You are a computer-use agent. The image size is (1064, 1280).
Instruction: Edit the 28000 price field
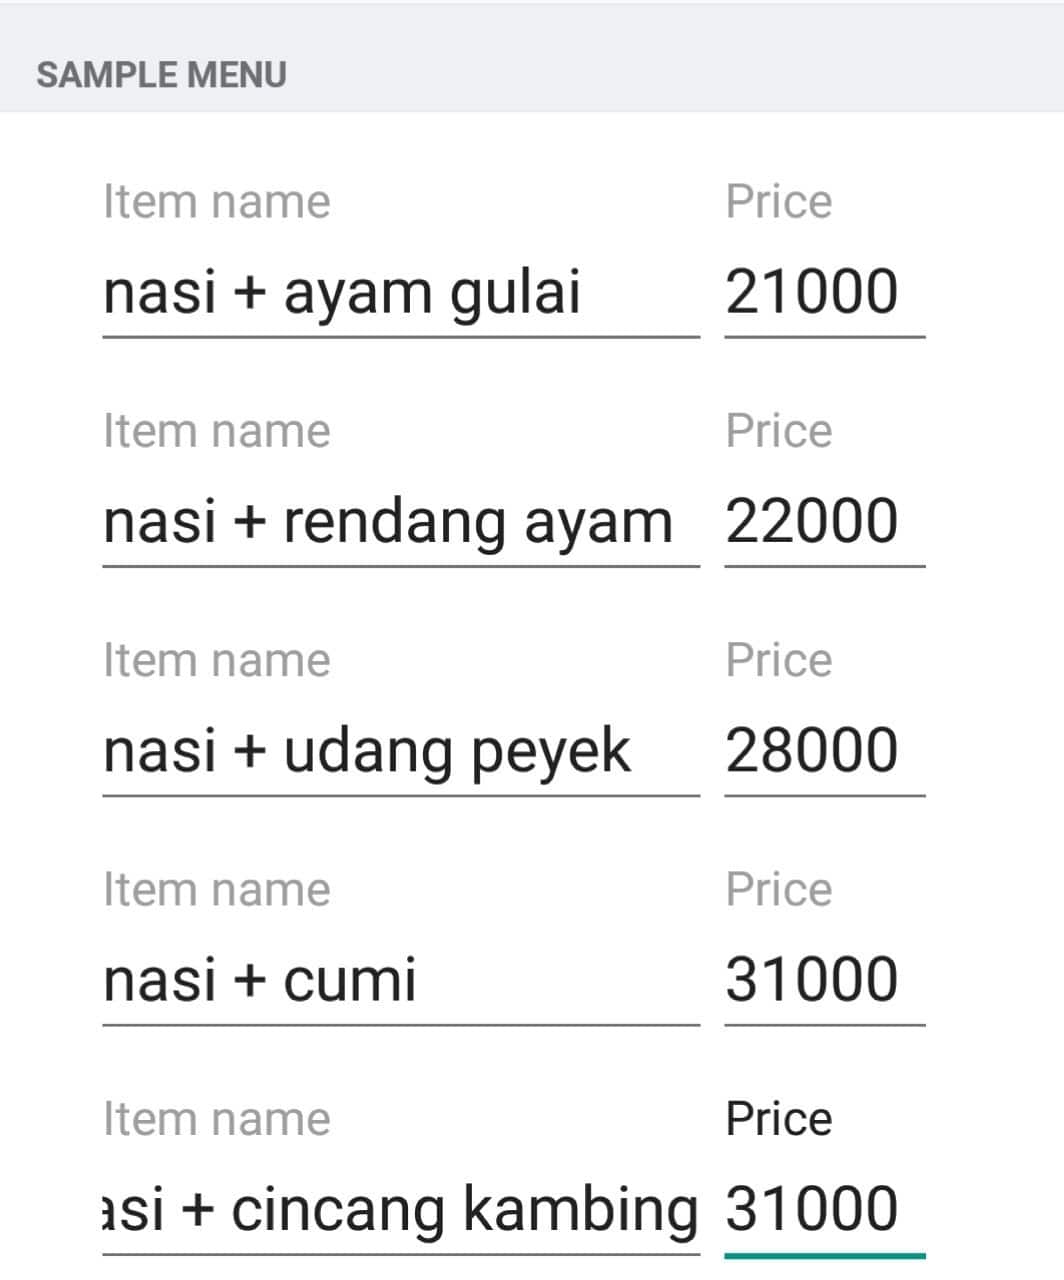(x=823, y=751)
